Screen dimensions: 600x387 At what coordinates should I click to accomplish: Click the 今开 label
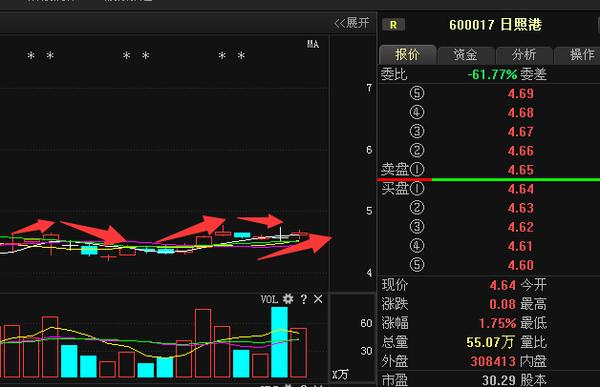(x=533, y=285)
